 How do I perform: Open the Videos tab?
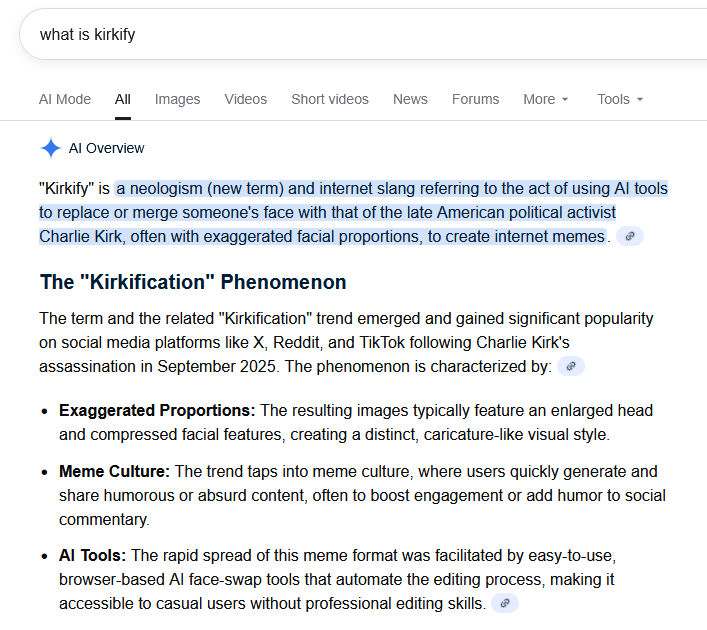click(x=246, y=99)
